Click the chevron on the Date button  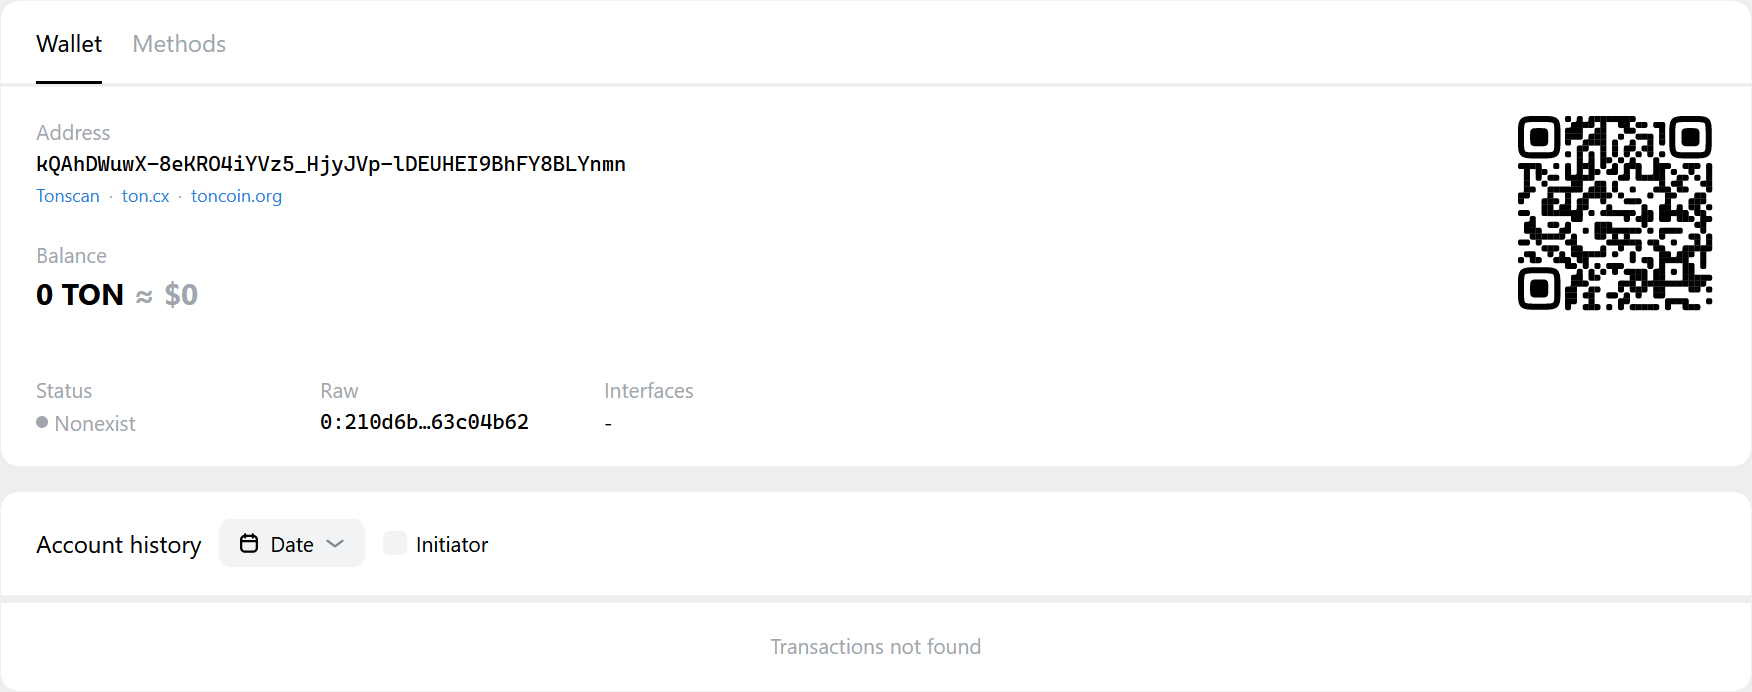pos(334,544)
